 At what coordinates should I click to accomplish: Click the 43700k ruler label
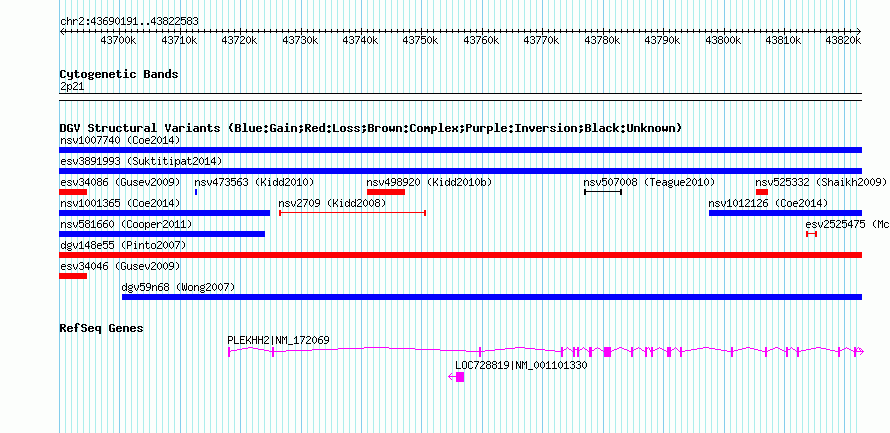118,40
